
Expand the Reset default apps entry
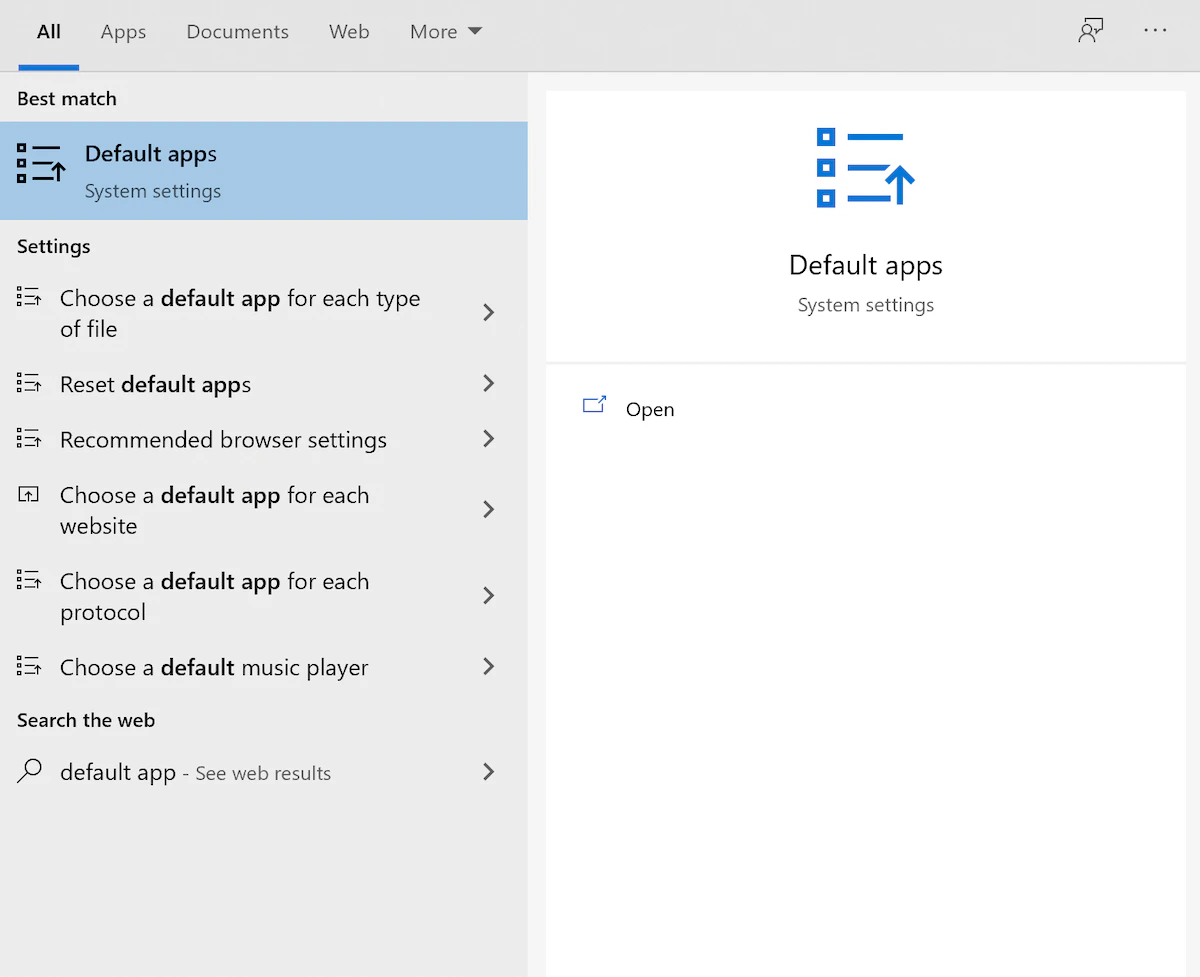coord(489,383)
